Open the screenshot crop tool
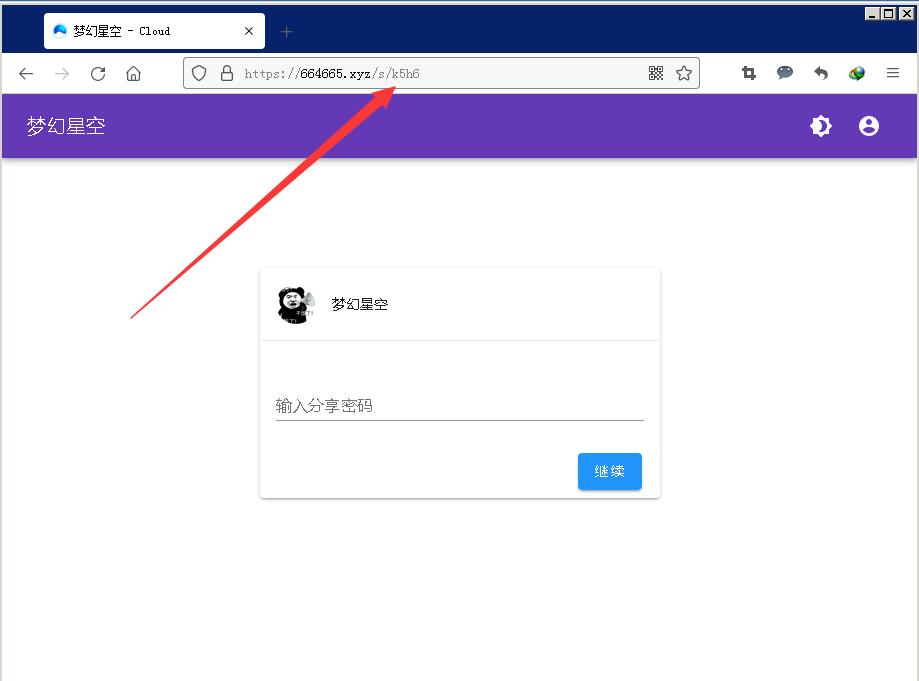 click(x=749, y=73)
